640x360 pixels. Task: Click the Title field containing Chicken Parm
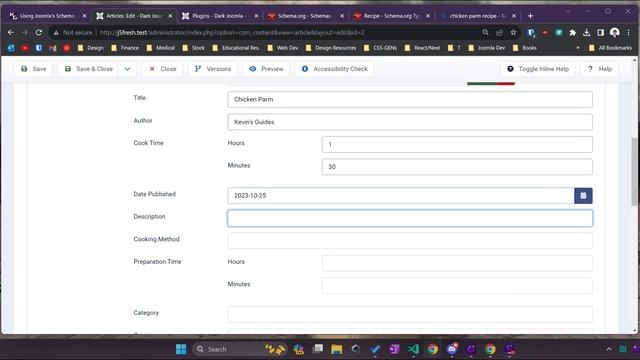[x=410, y=99]
